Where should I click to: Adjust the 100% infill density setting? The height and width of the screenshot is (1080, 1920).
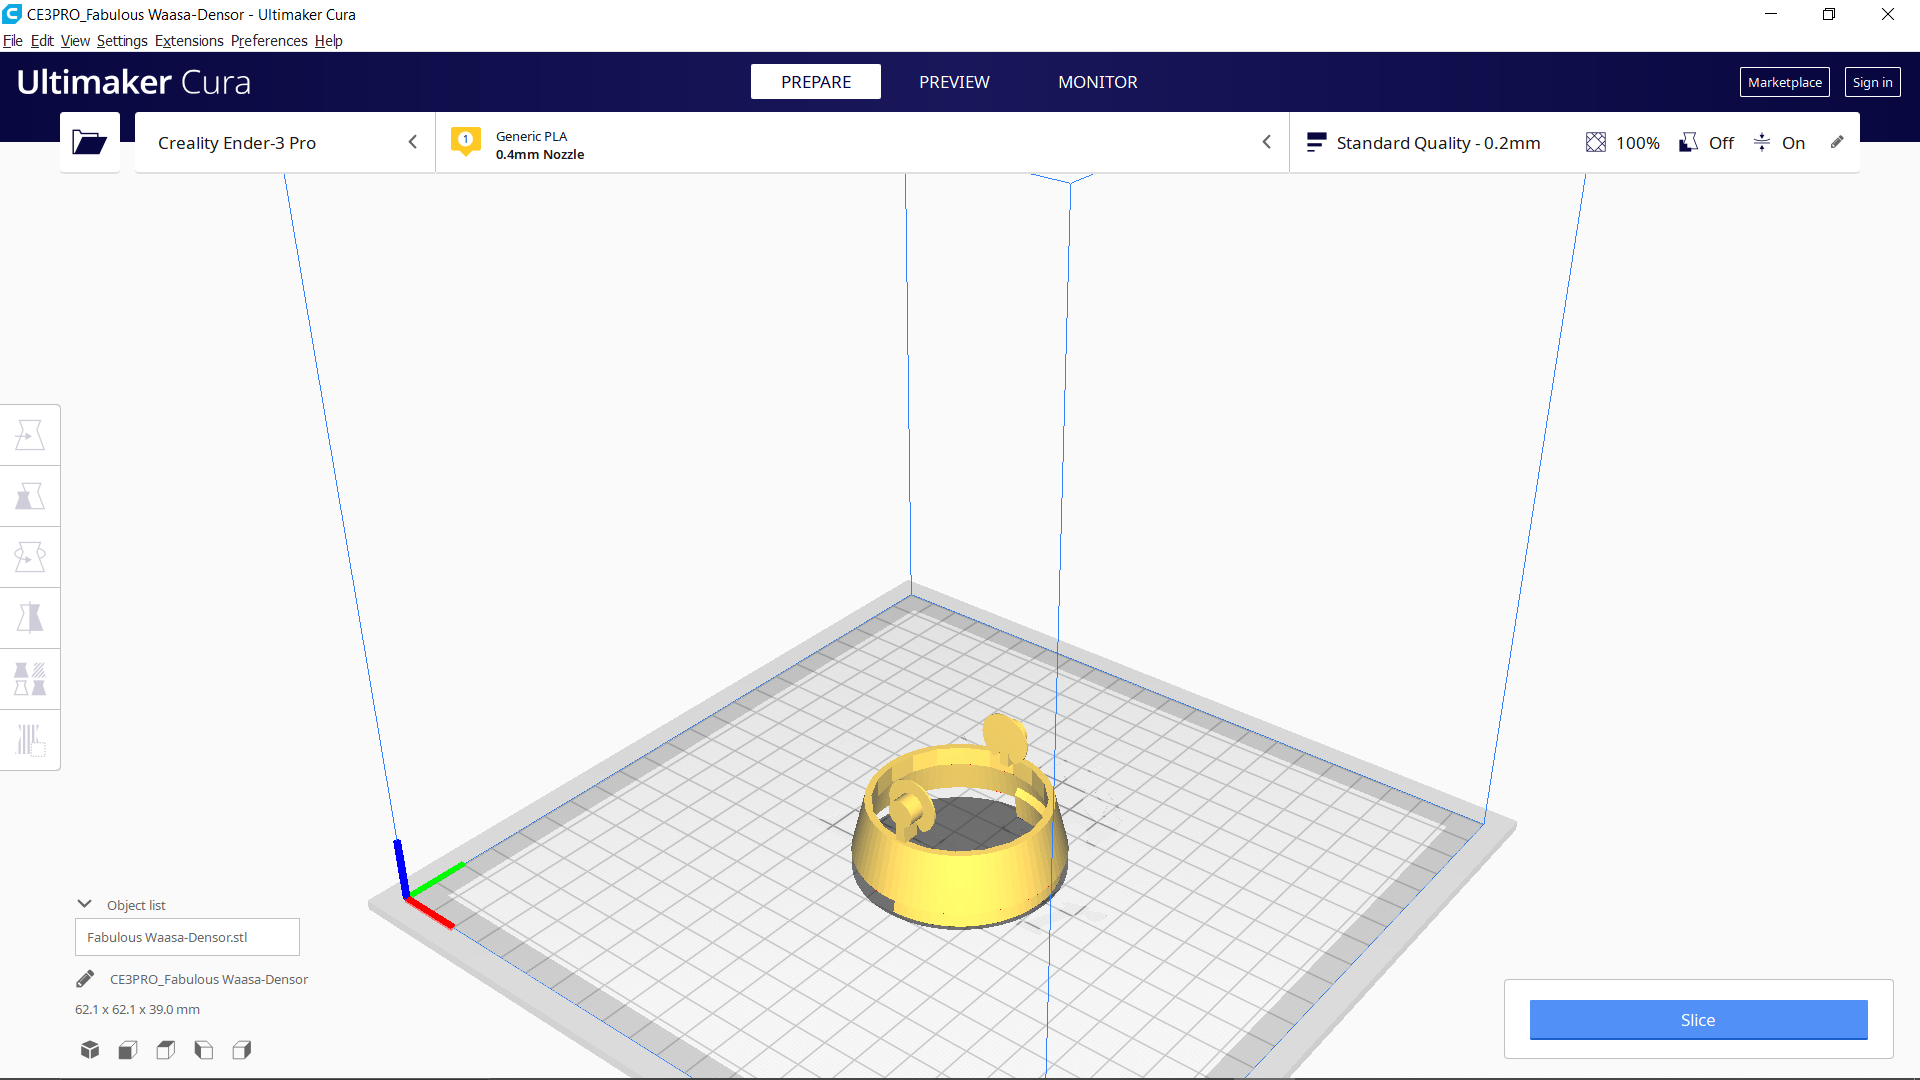1621,143
